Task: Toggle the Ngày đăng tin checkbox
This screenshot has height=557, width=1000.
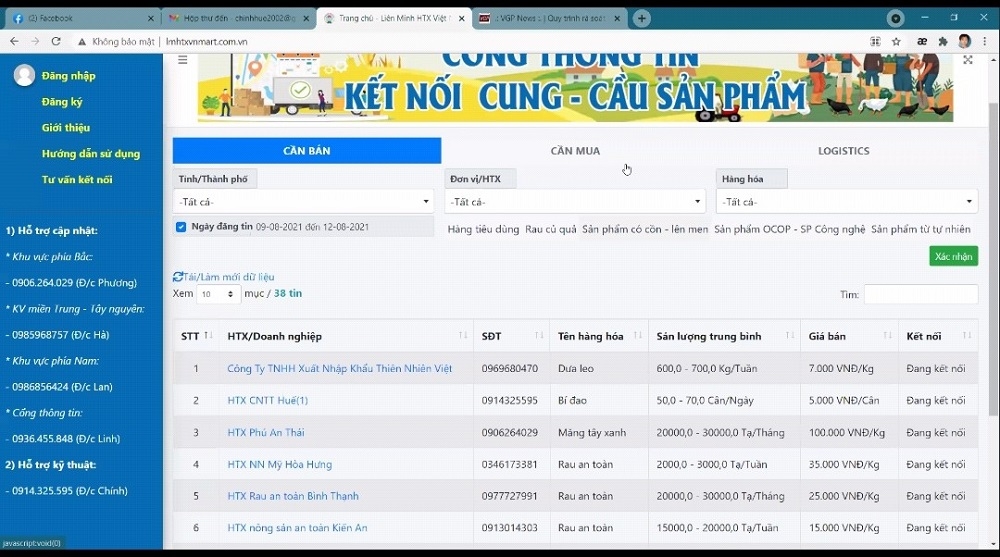Action: pyautogui.click(x=181, y=227)
